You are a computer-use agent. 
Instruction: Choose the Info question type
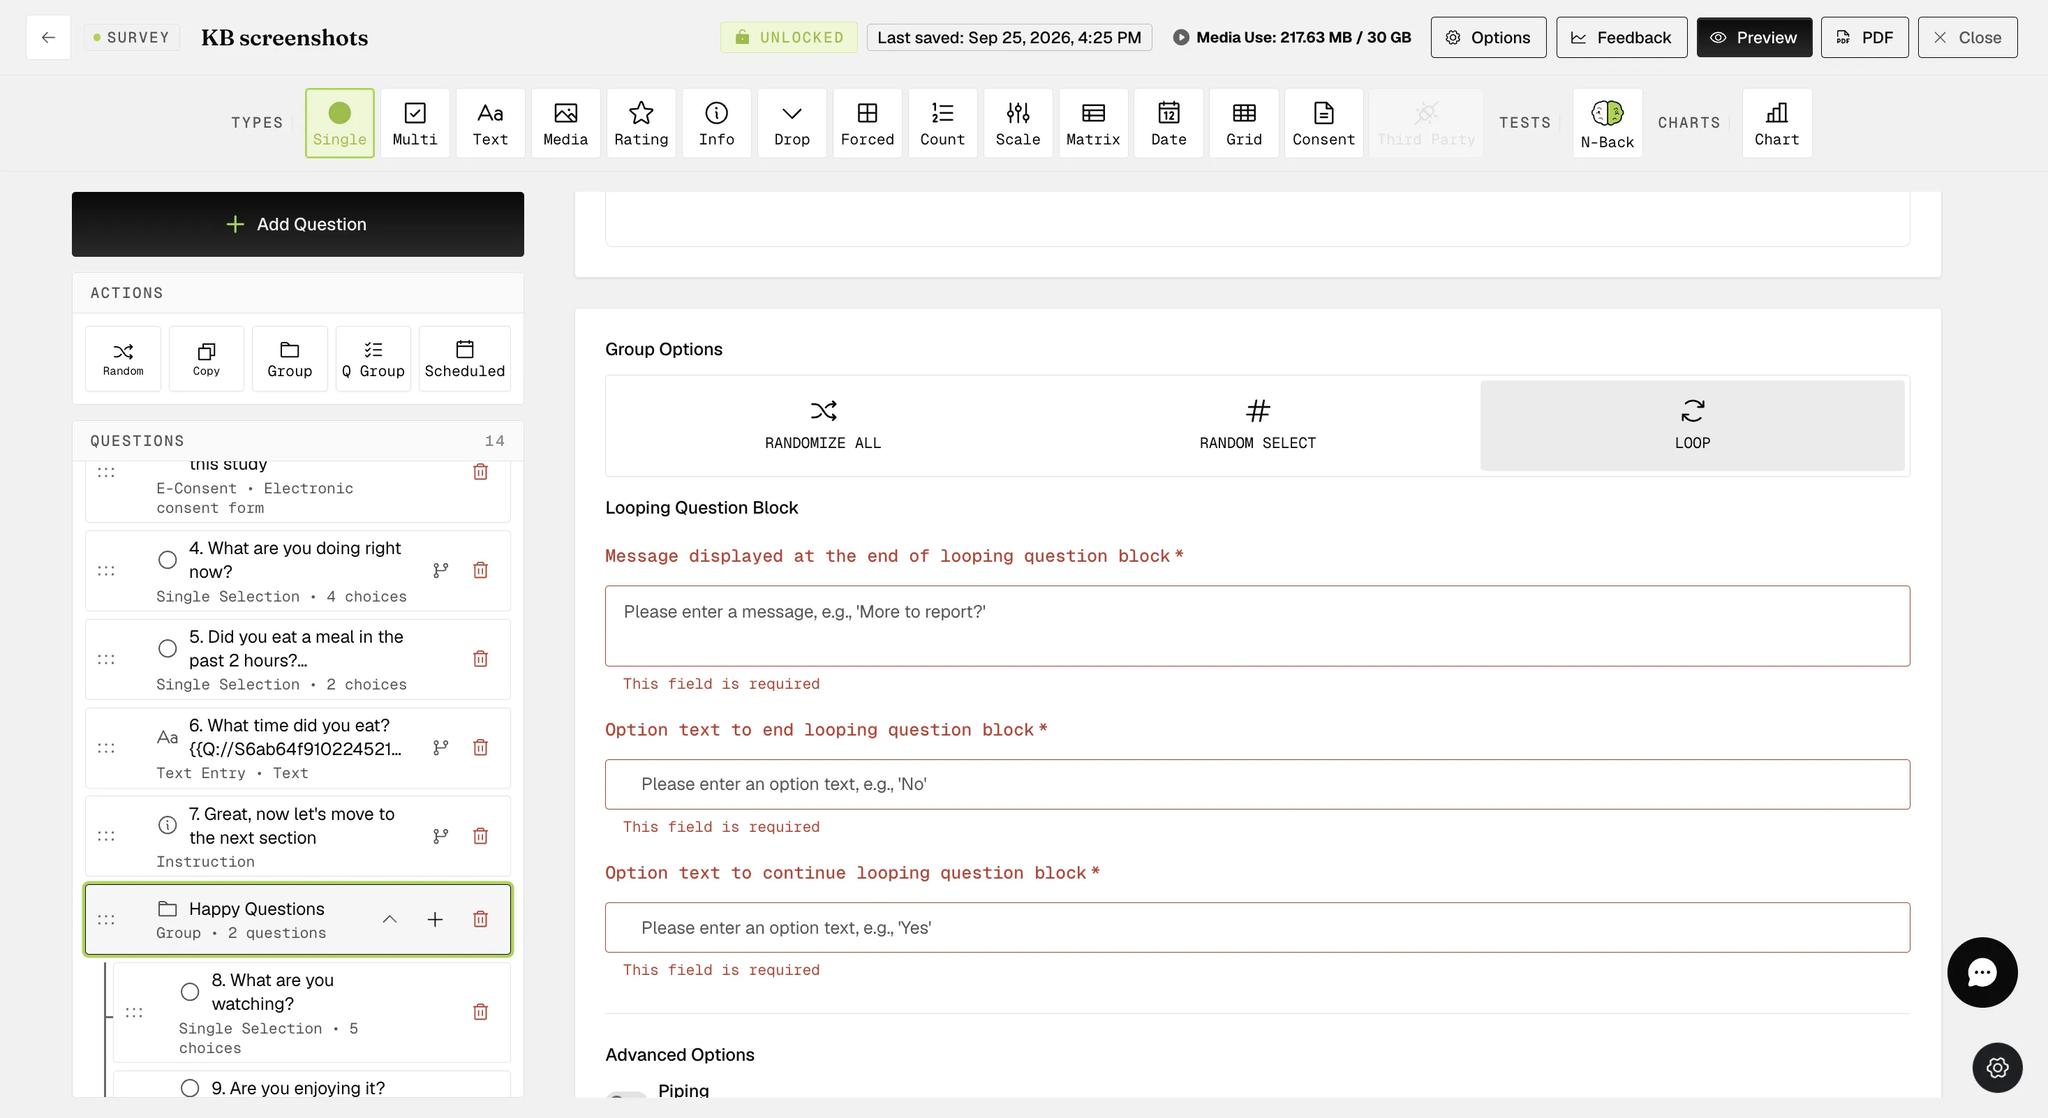(x=717, y=123)
